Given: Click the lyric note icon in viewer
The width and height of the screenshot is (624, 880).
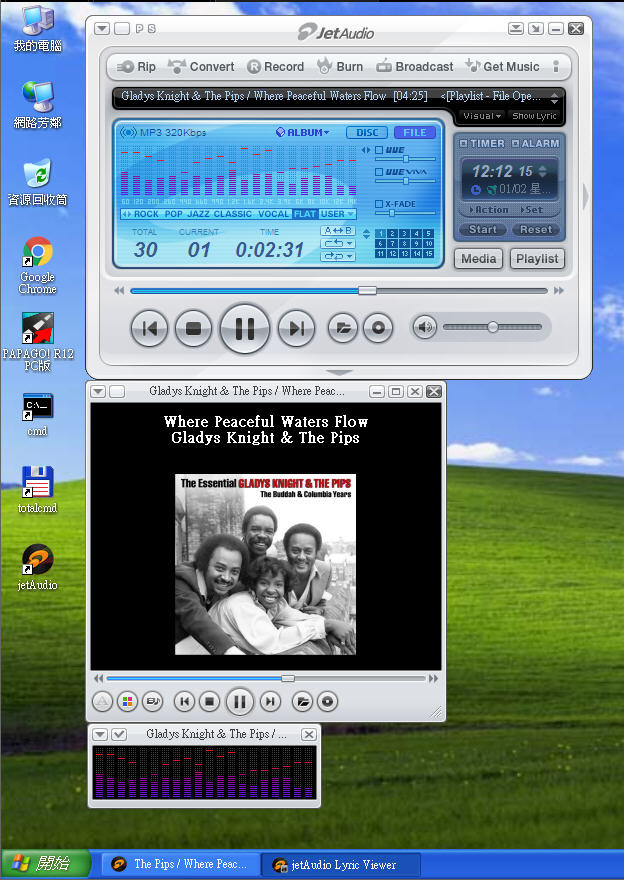Looking at the screenshot, I should 152,702.
